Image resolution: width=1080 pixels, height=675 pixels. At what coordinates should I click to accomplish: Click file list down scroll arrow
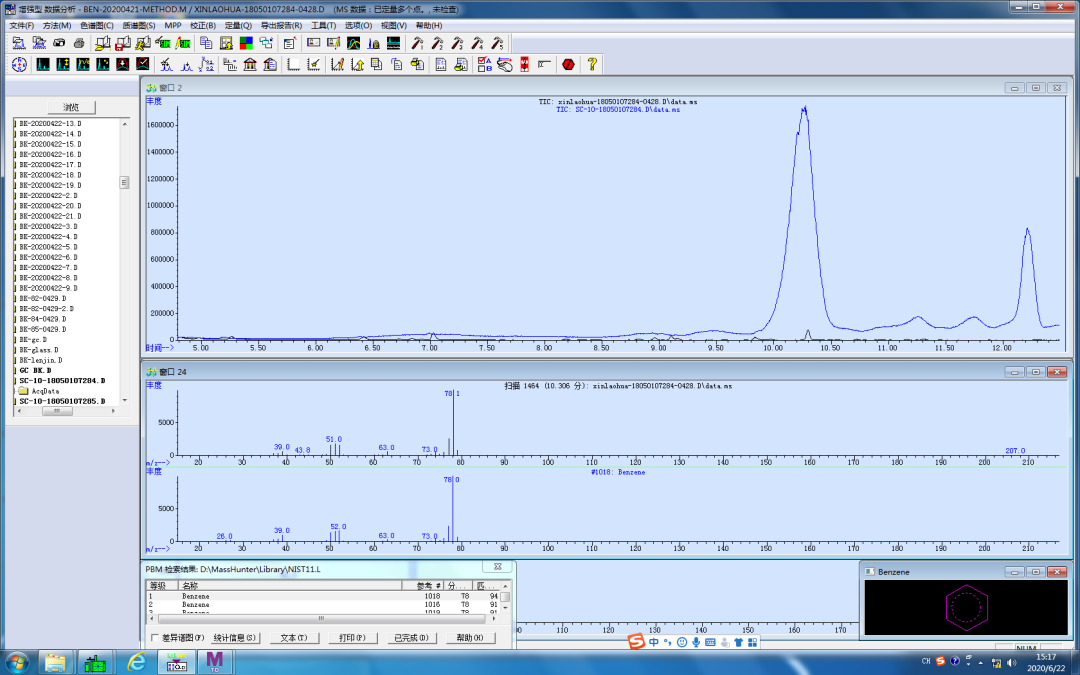pyautogui.click(x=125, y=400)
